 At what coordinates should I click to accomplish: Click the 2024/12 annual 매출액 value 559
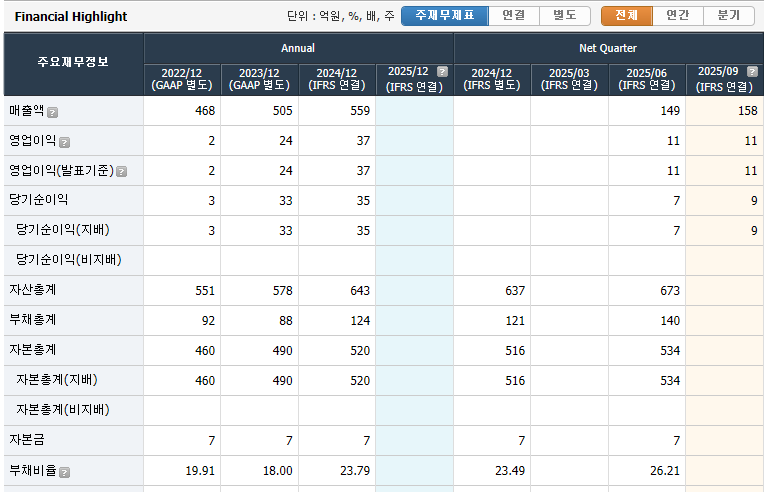point(358,111)
